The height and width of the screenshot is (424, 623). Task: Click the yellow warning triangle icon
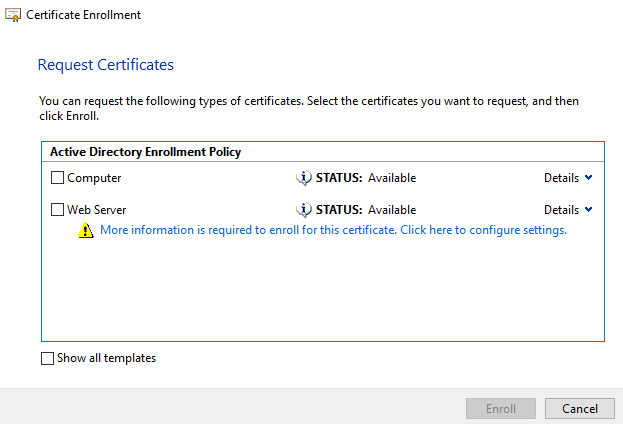click(86, 230)
